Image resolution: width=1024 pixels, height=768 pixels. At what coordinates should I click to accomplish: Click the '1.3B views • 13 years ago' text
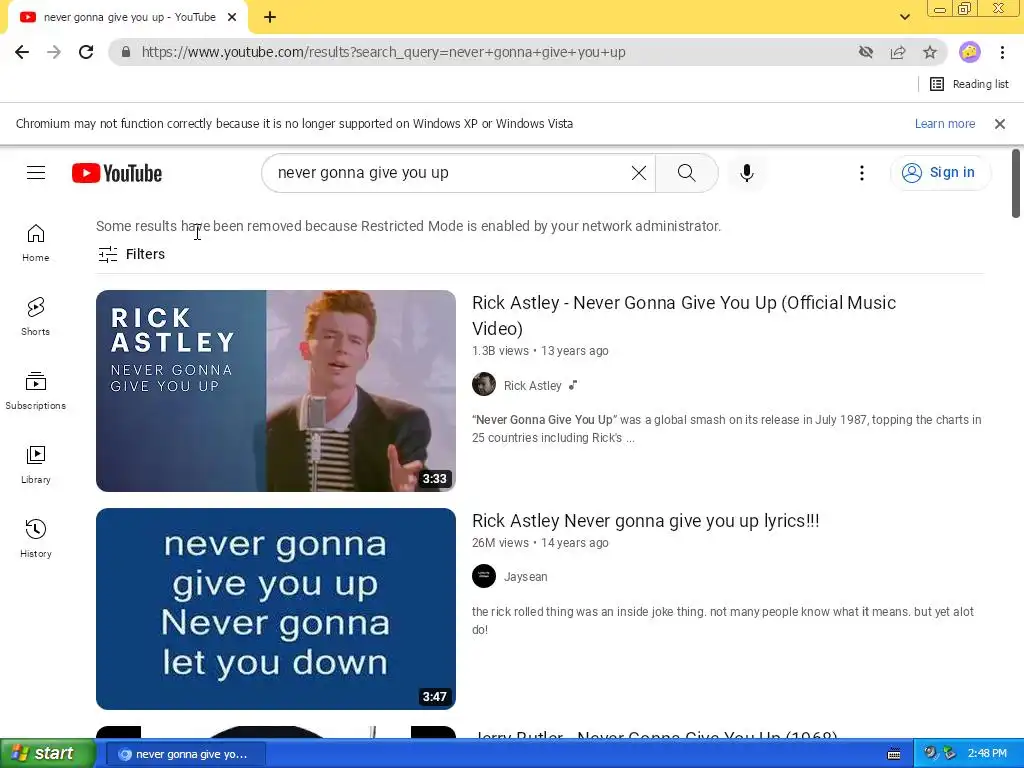540,351
